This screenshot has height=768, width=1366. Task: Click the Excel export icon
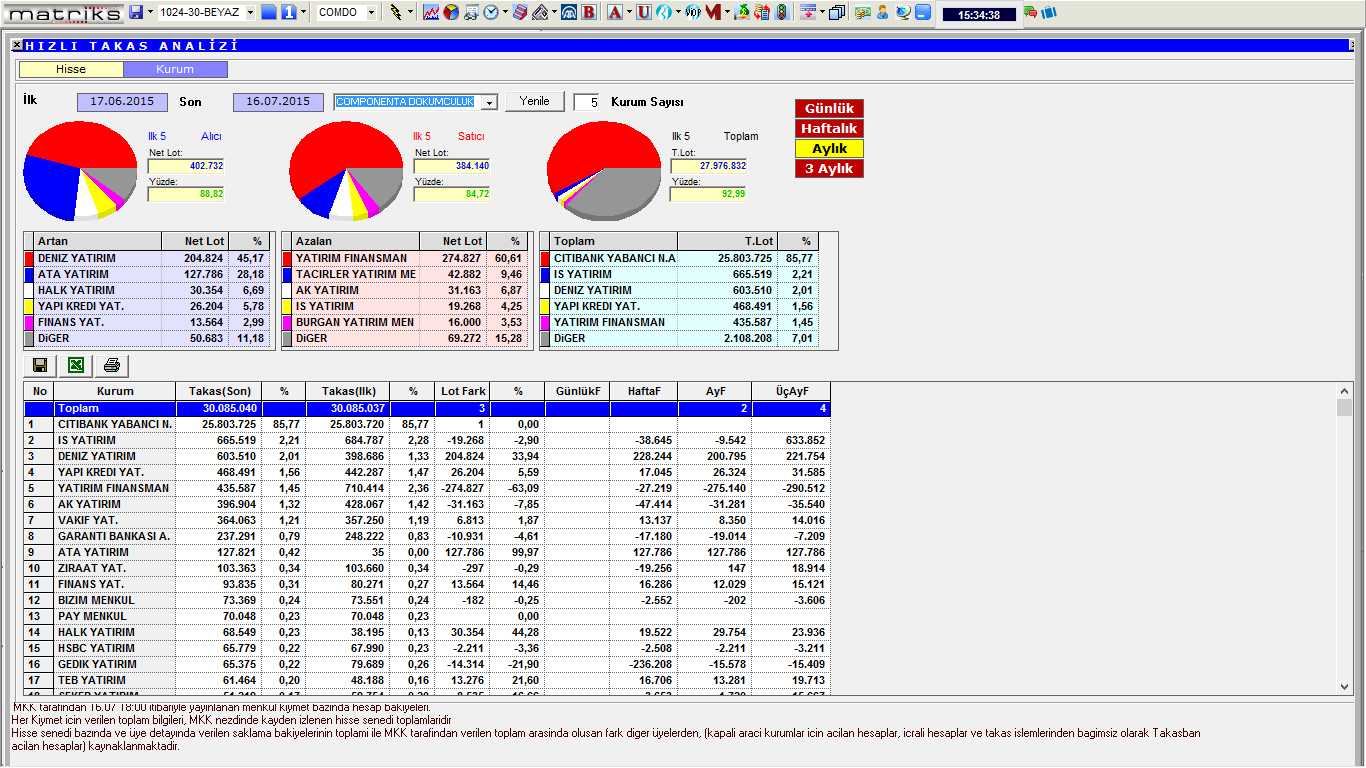click(x=76, y=365)
